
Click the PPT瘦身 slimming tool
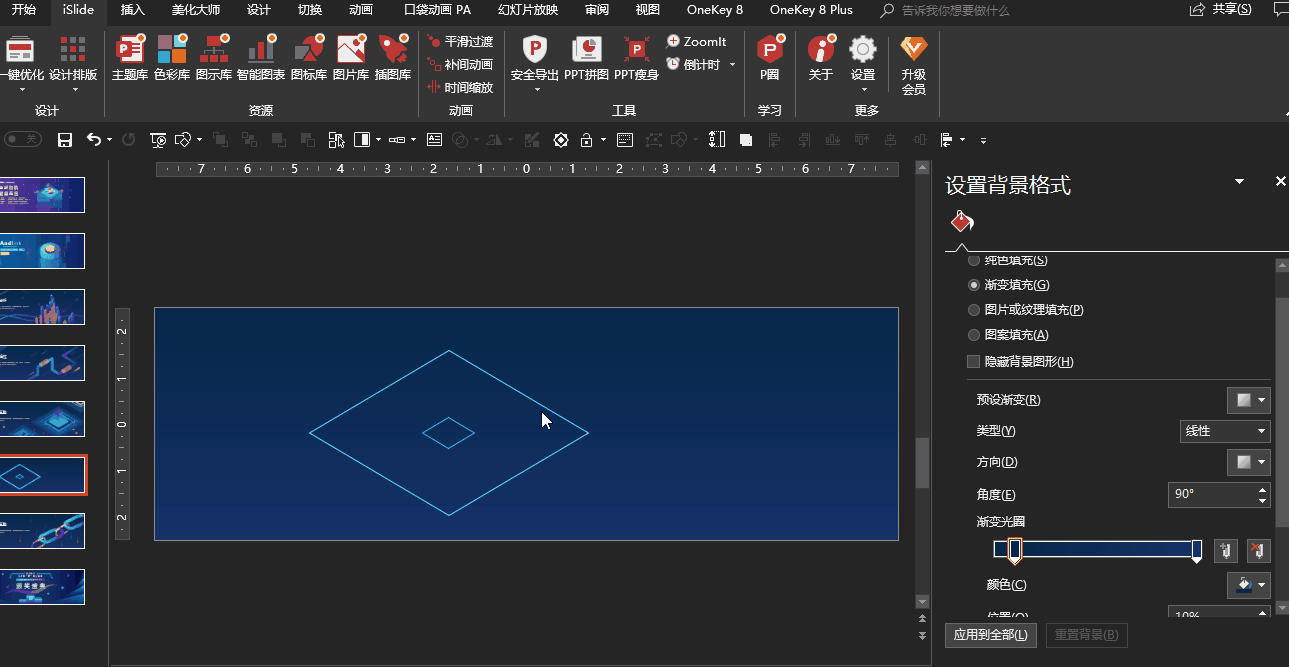point(636,58)
